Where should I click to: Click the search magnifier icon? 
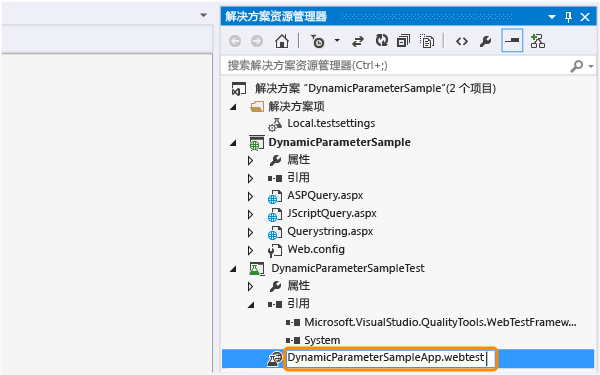pyautogui.click(x=576, y=66)
